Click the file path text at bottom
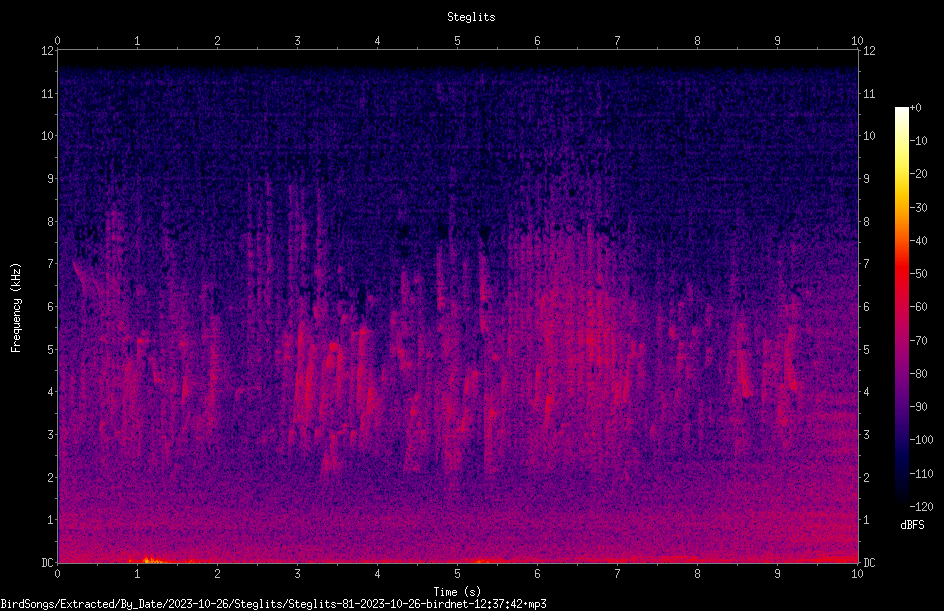The width and height of the screenshot is (944, 611). [x=273, y=604]
